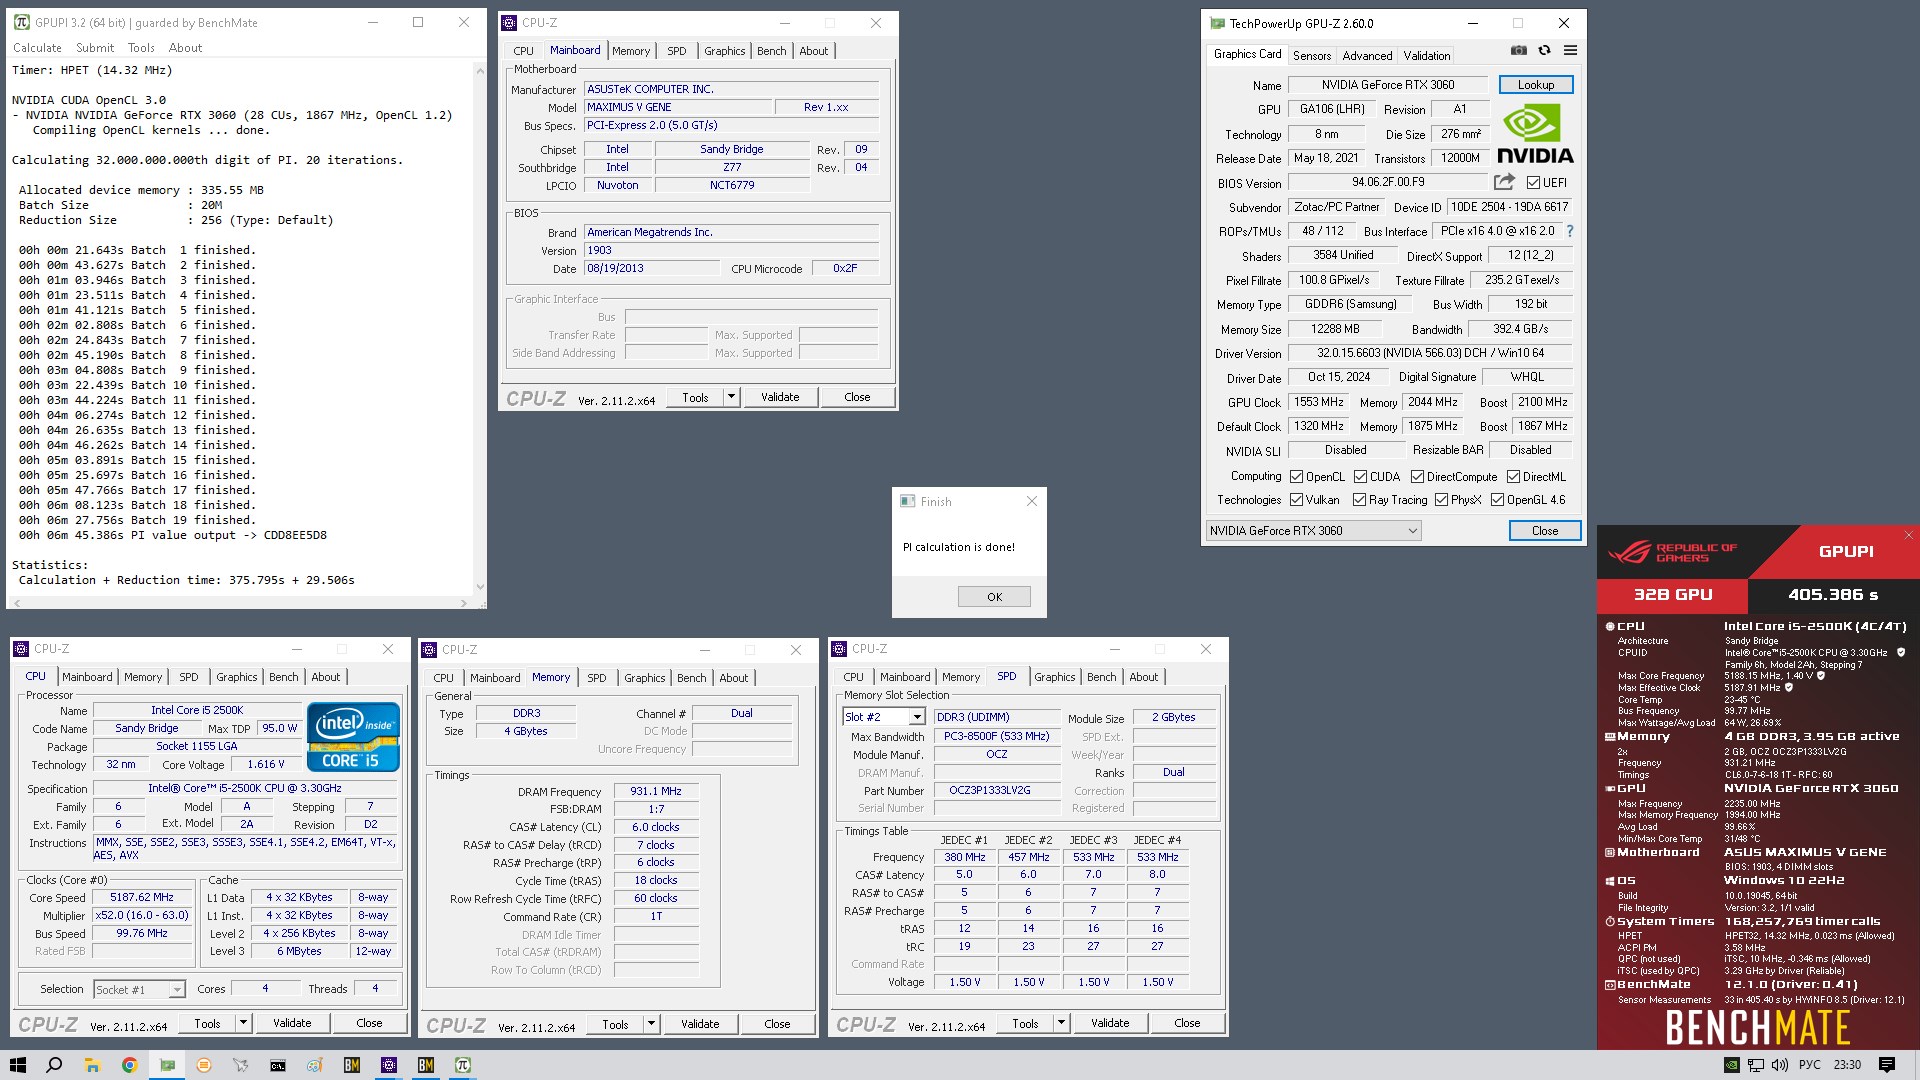This screenshot has width=1920, height=1080.
Task: Click the GPUPI horizontal scrollbar right arrow
Action: tap(463, 603)
